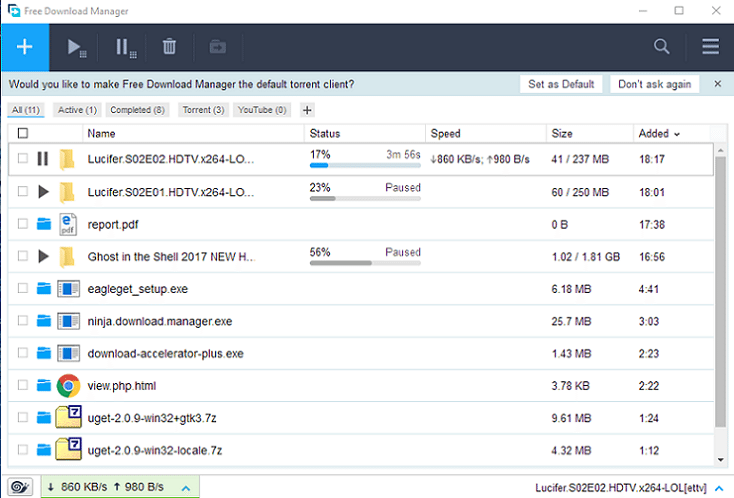Click the Free Download Manager title logo
734x498 pixels.
pos(14,10)
